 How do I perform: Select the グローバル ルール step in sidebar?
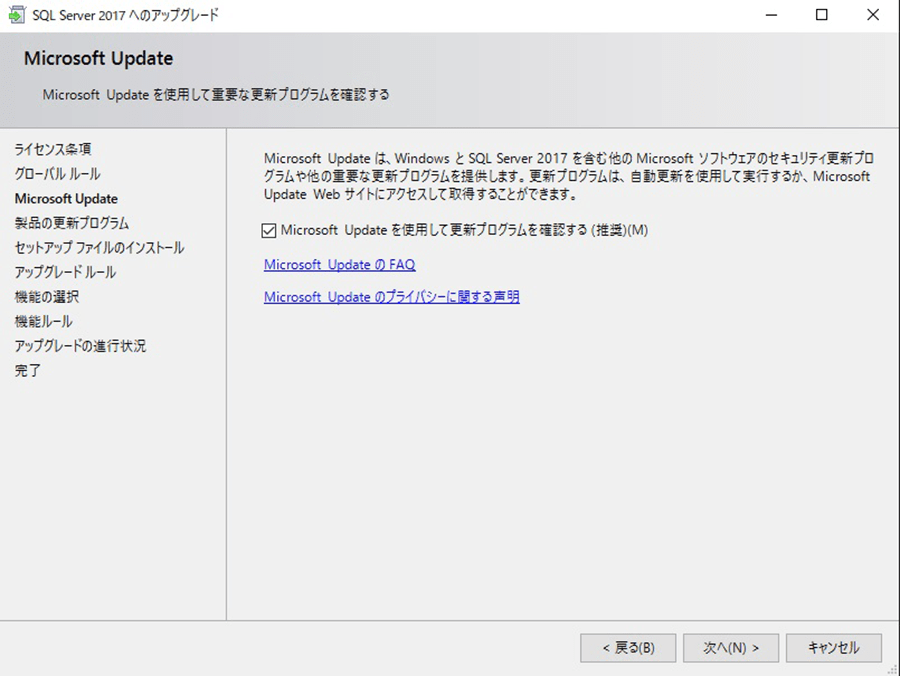(x=57, y=174)
